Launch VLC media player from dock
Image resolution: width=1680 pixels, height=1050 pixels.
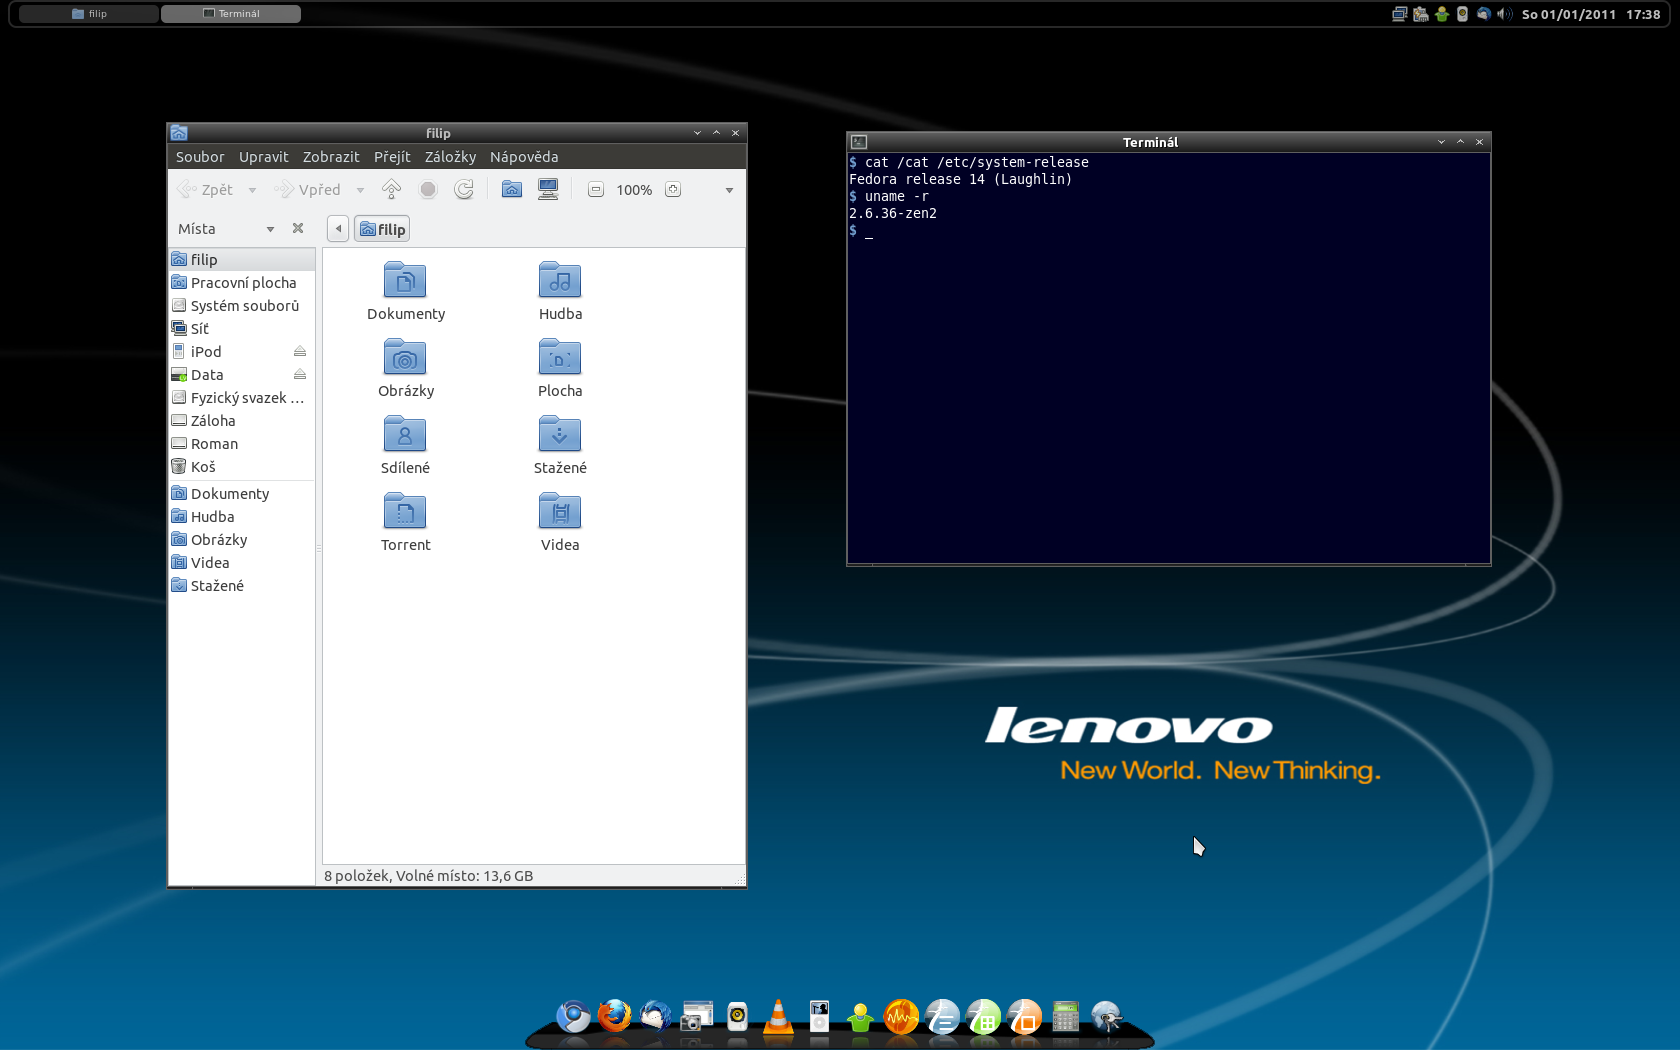pos(778,1016)
